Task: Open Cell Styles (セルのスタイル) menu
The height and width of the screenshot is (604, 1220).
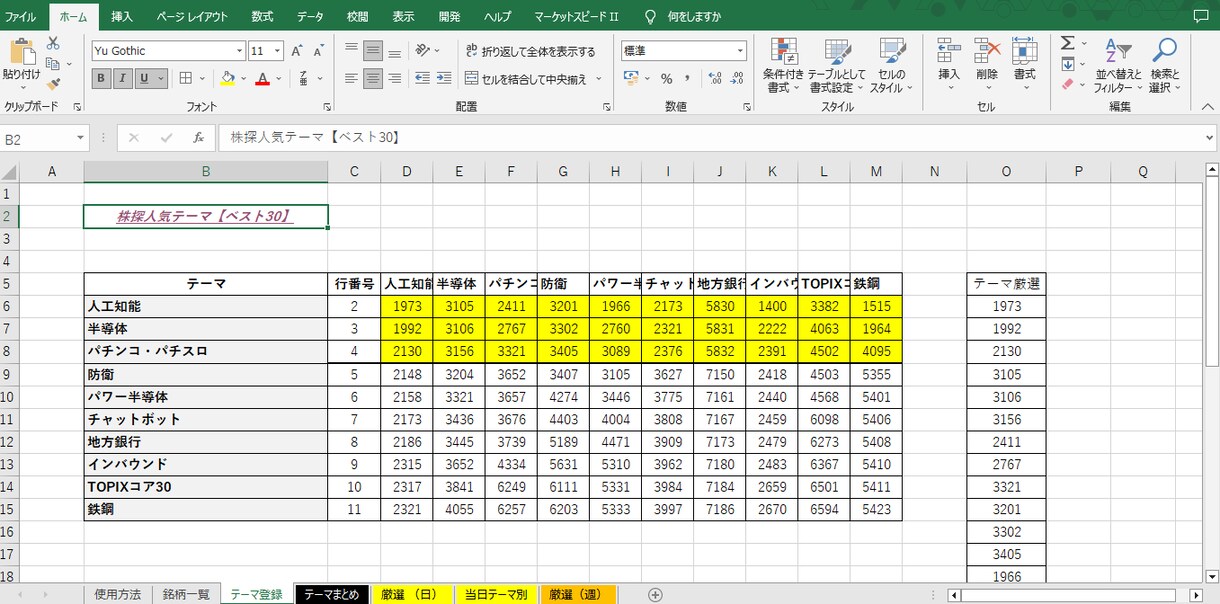Action: pos(891,66)
